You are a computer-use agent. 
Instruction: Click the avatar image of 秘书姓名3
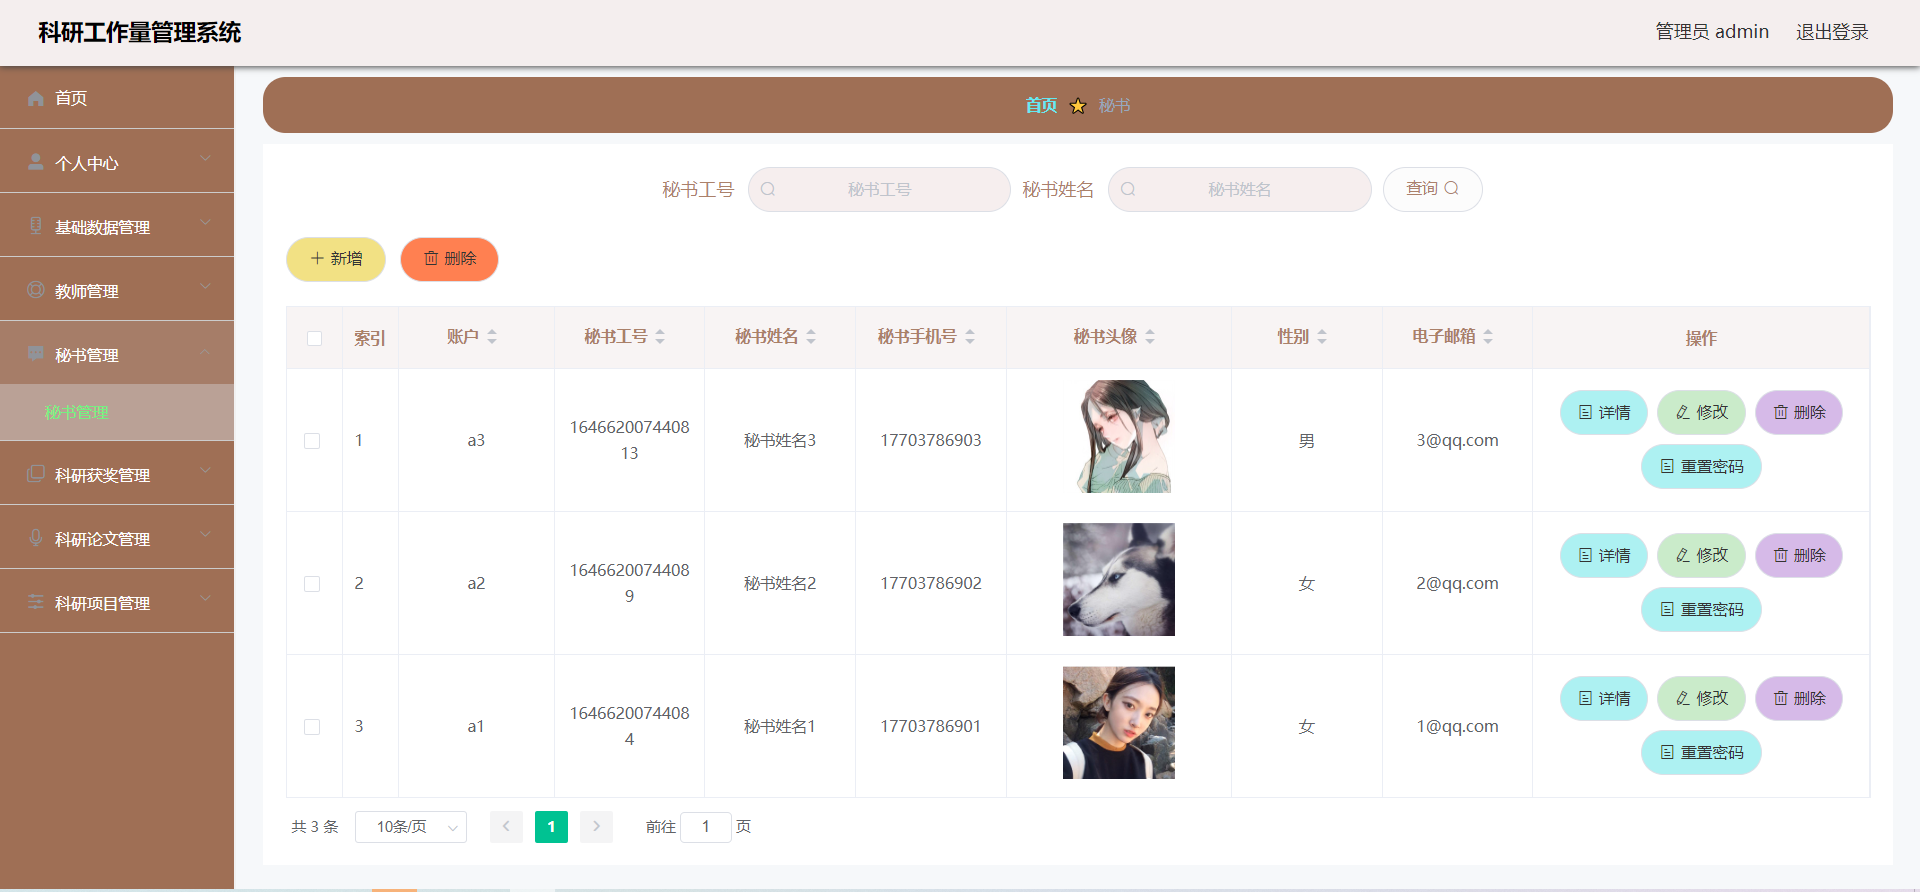coord(1119,436)
